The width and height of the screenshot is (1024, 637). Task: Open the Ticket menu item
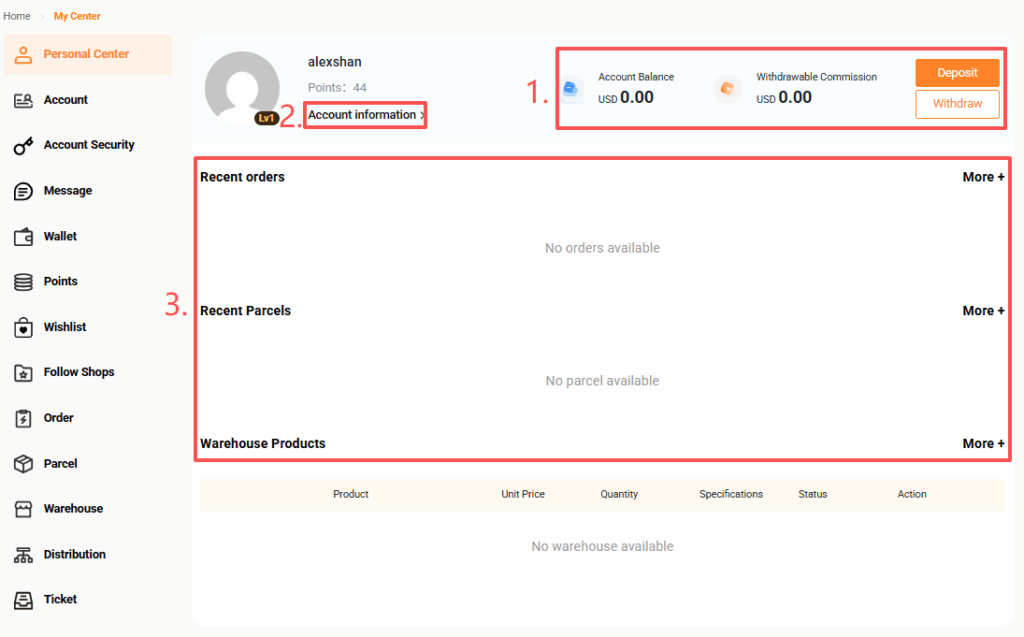point(60,599)
